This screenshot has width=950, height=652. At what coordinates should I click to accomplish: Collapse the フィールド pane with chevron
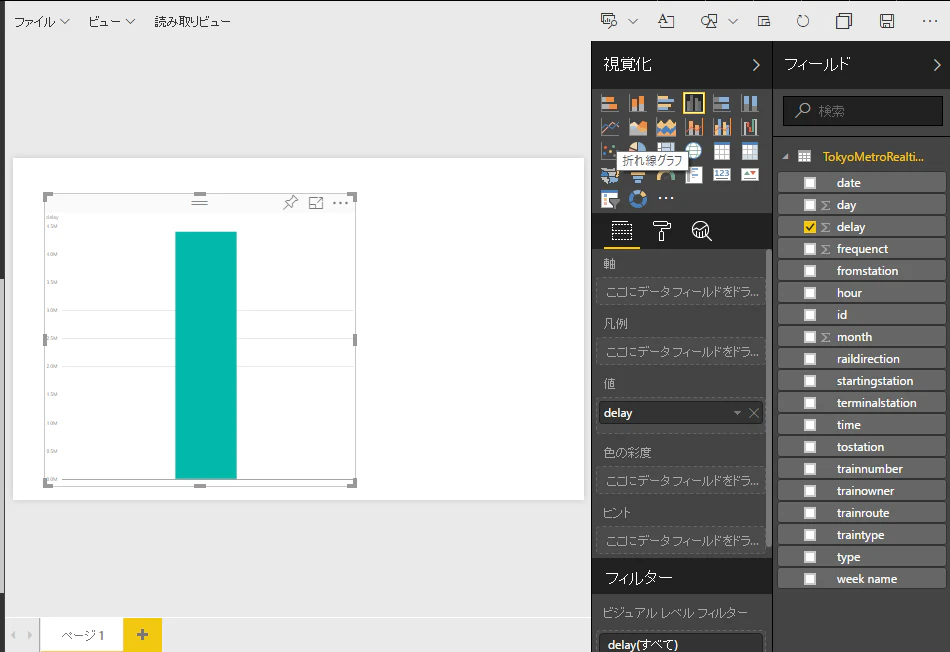click(937, 65)
